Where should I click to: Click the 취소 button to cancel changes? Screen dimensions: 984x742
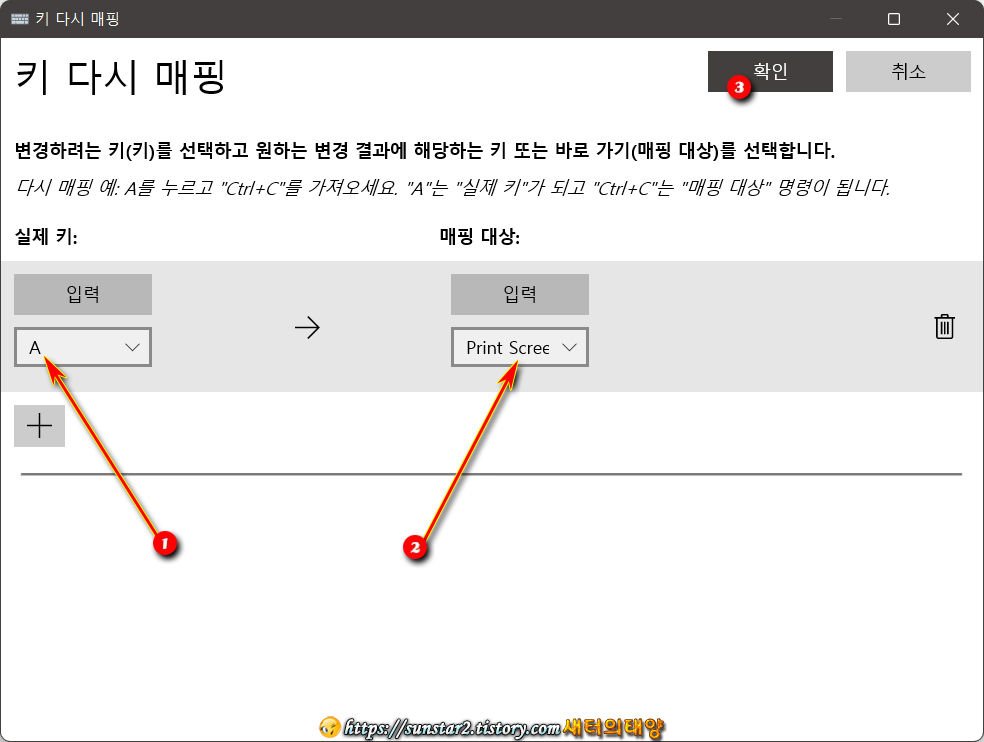pos(908,71)
